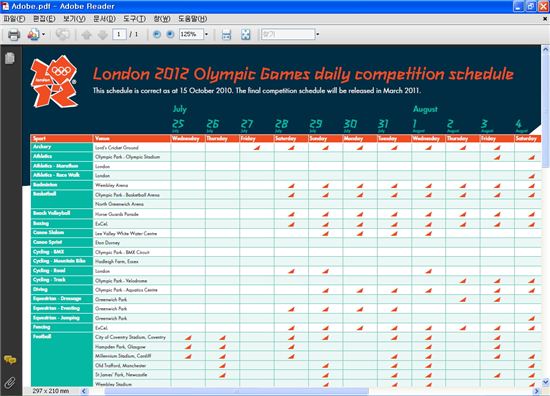Go to next page arrow
Viewport: 550px width, 396px height.
click(102, 35)
